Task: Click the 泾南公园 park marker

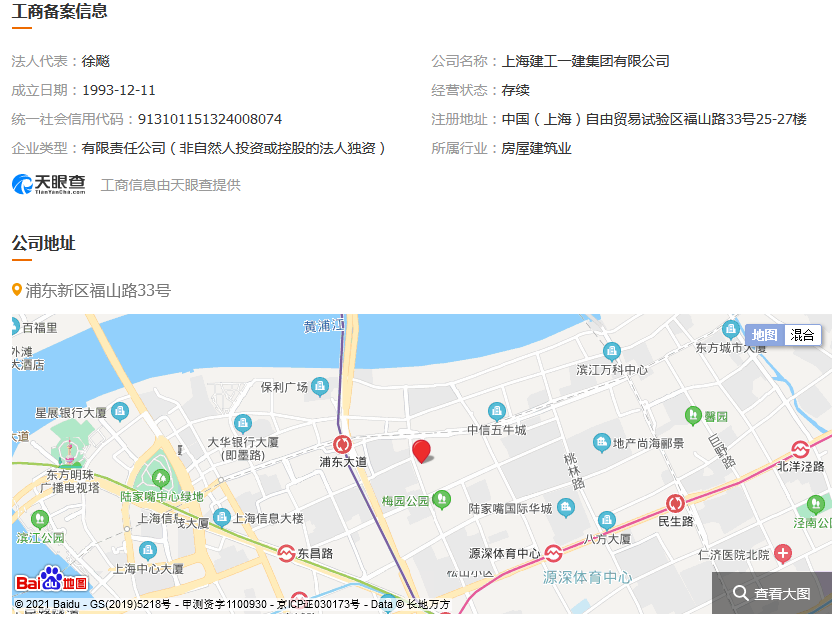Action: 816,504
